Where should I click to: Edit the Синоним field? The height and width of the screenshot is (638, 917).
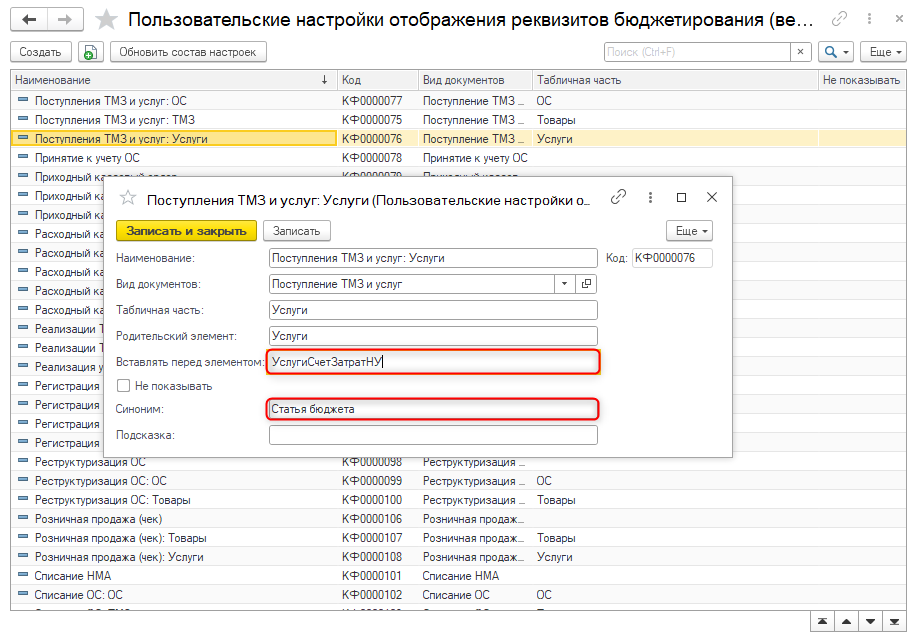pos(433,409)
